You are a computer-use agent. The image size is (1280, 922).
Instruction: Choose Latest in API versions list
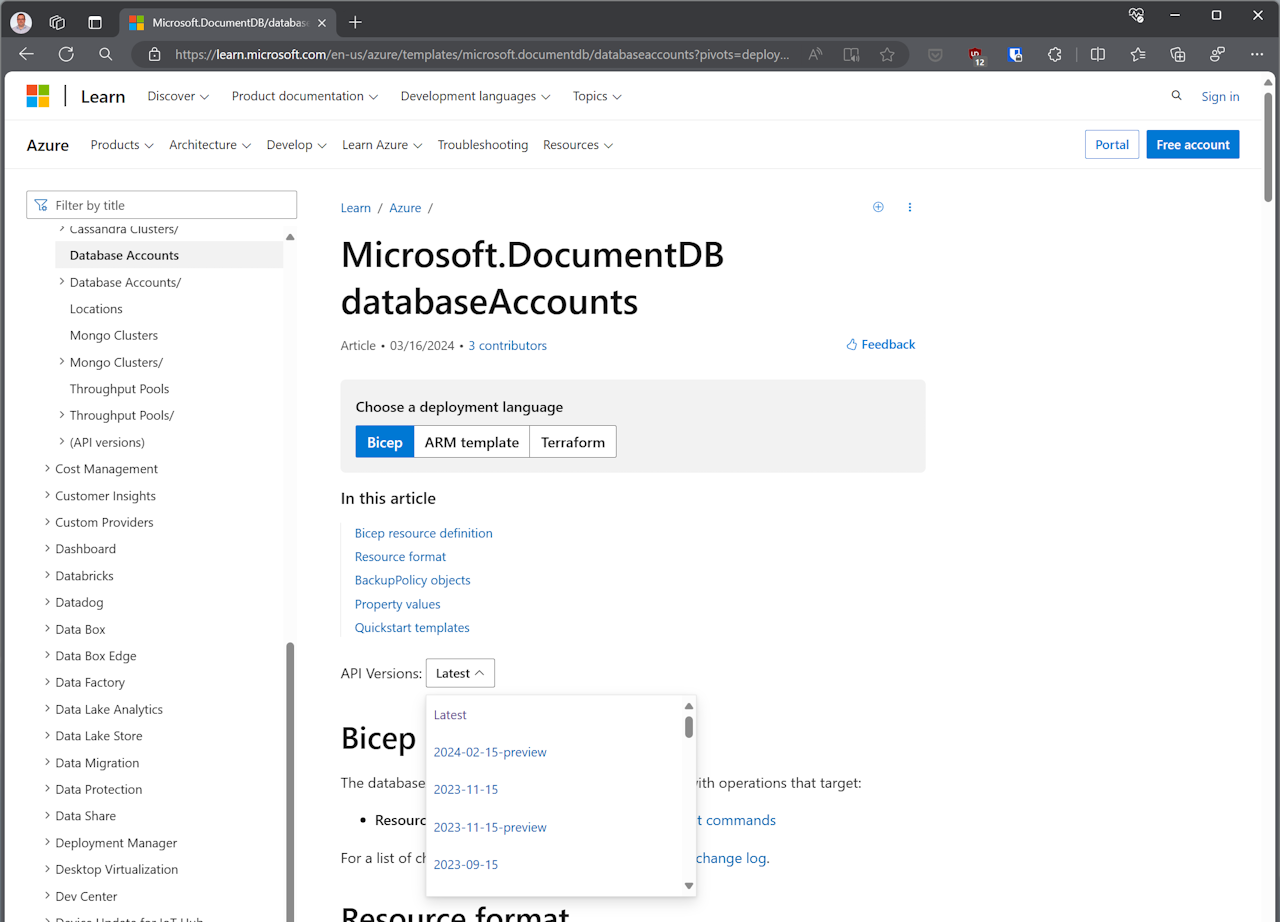point(450,715)
